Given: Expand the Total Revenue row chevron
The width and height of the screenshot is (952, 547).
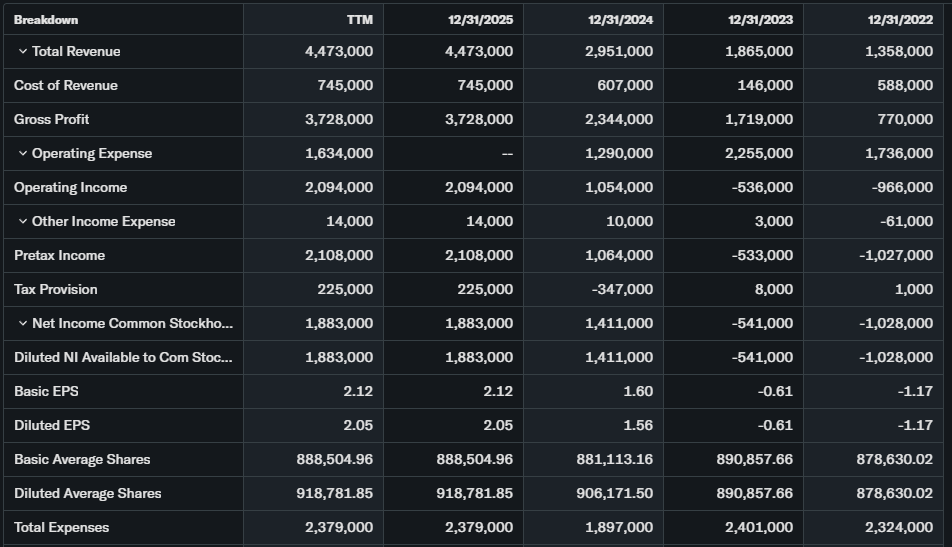Looking at the screenshot, I should click(x=22, y=52).
